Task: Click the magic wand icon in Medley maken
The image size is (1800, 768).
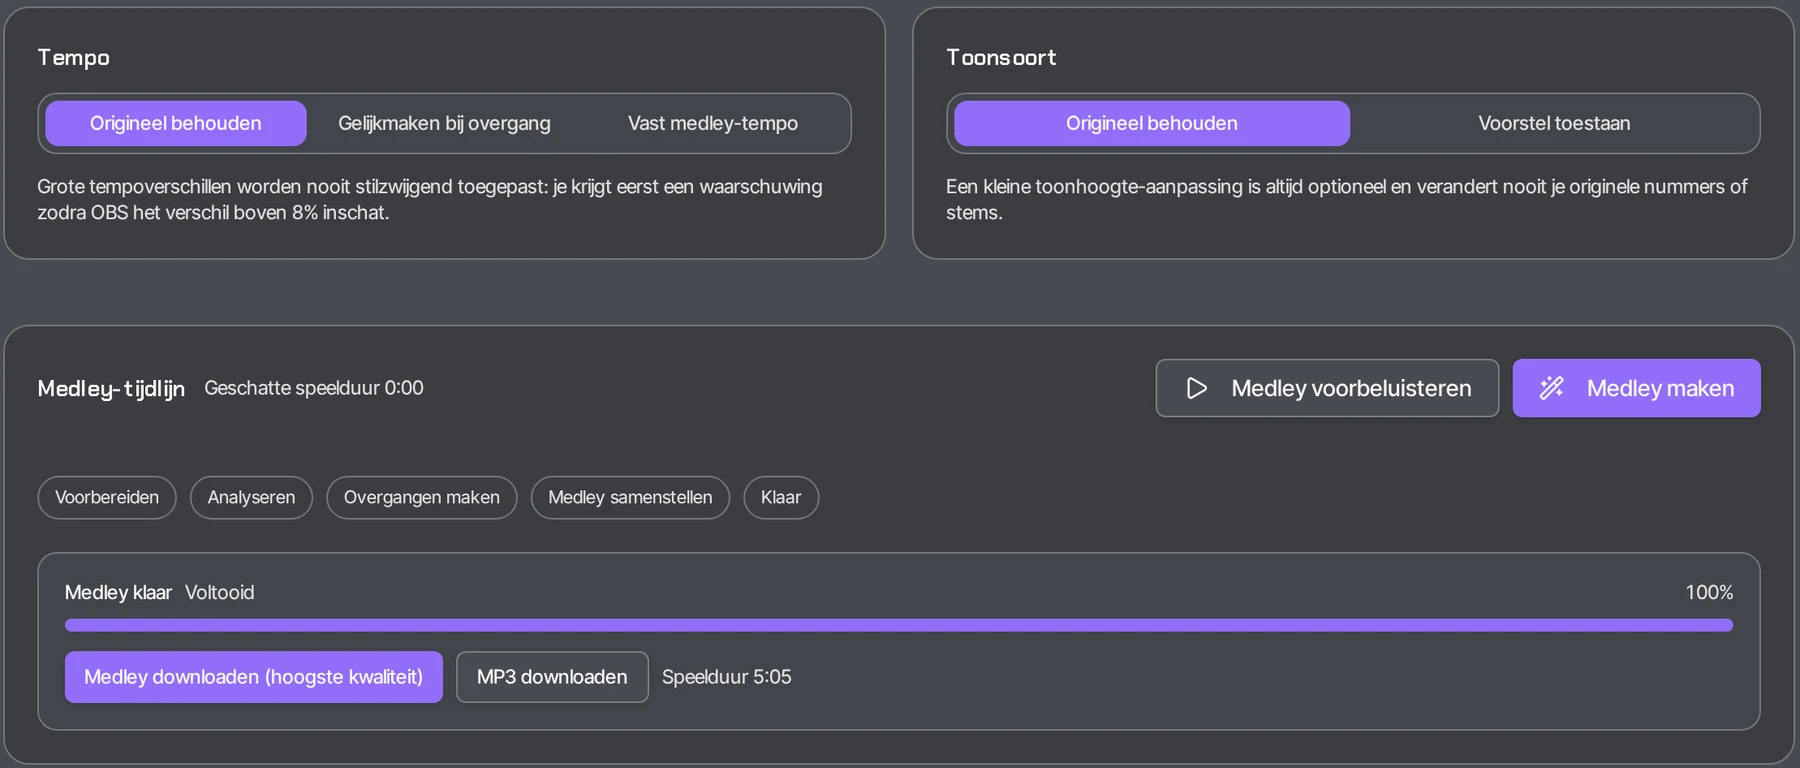Action: point(1551,388)
